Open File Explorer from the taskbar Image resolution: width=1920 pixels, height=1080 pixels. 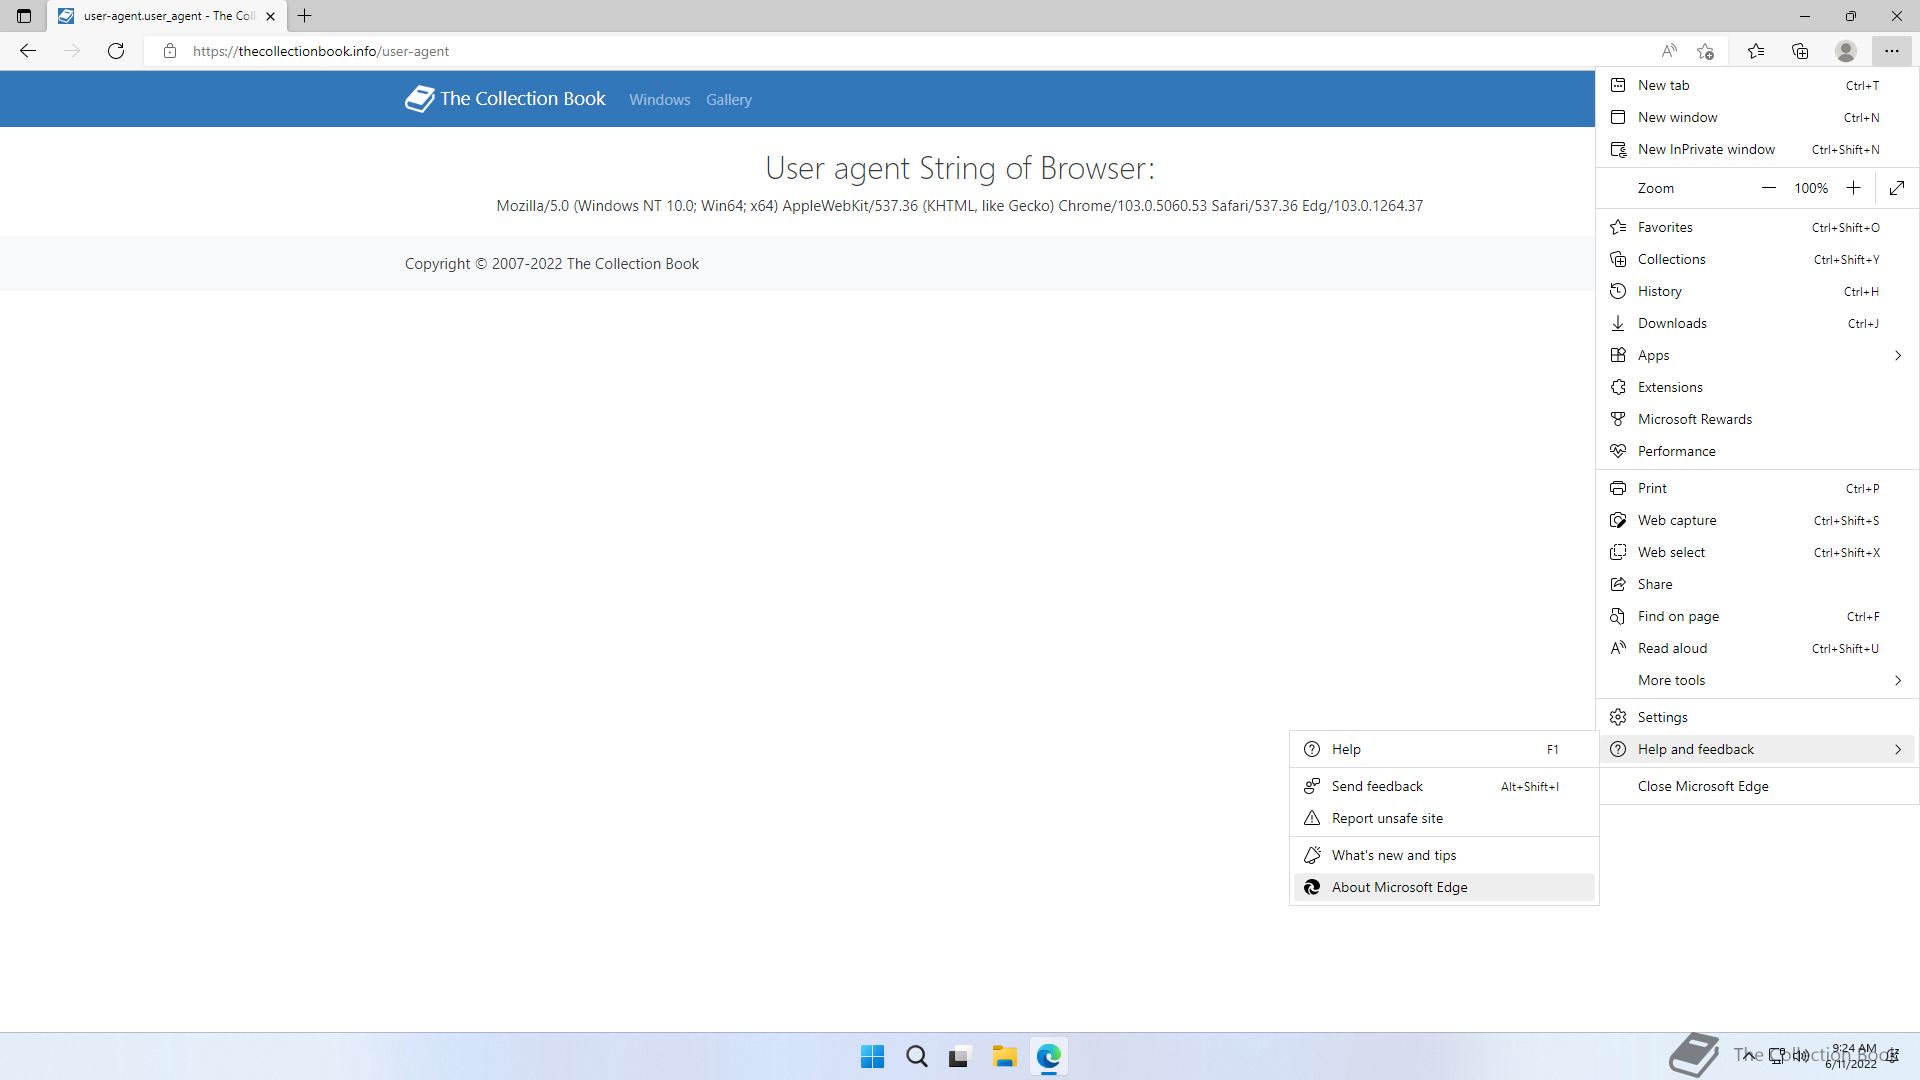[x=1004, y=1056]
